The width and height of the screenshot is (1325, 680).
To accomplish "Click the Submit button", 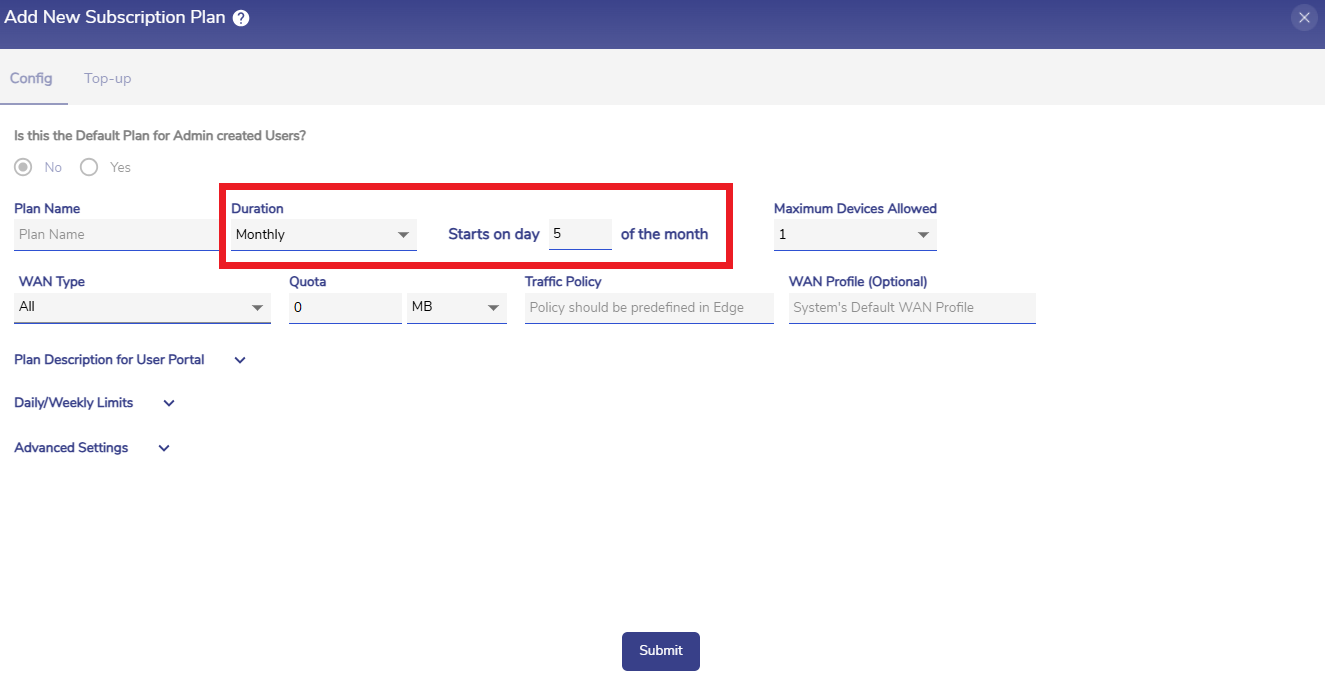I will click(660, 651).
